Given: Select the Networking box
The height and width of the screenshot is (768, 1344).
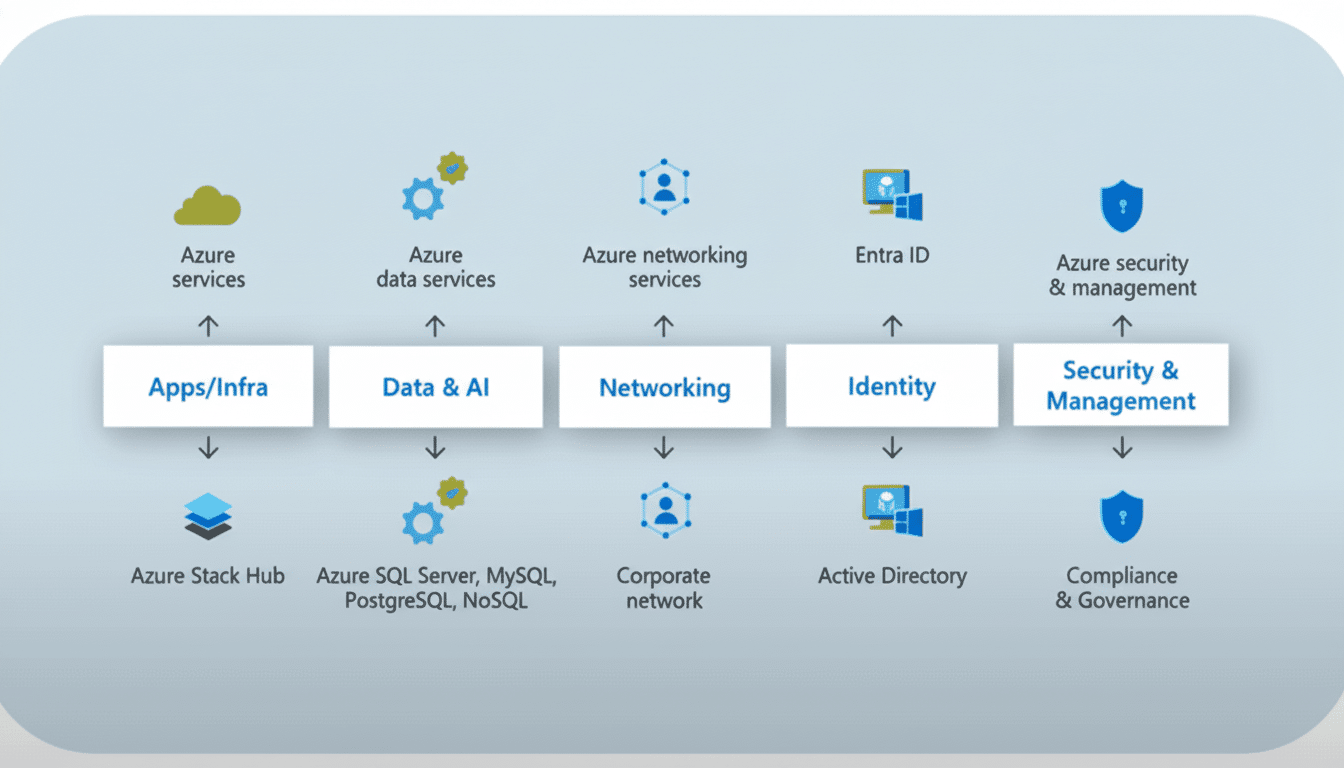Looking at the screenshot, I should pos(664,387).
